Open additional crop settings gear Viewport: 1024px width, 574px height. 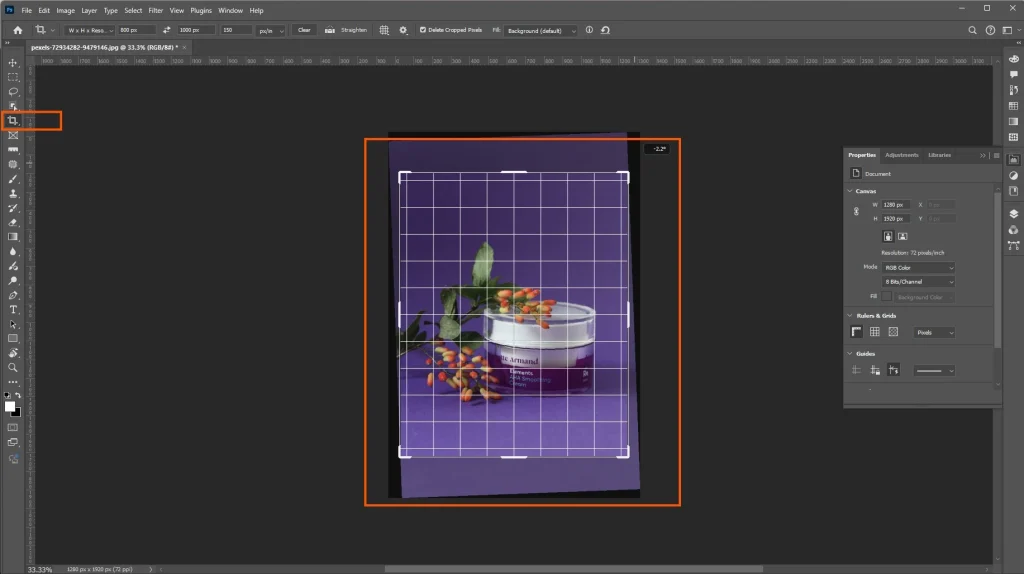[x=403, y=30]
